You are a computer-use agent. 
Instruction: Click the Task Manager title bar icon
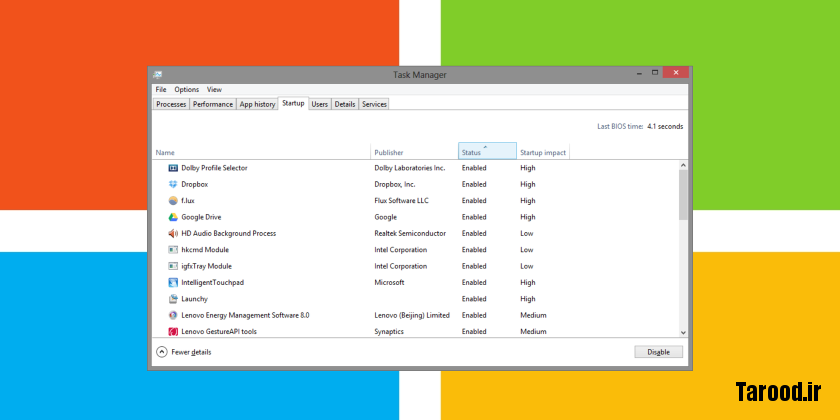click(x=158, y=74)
